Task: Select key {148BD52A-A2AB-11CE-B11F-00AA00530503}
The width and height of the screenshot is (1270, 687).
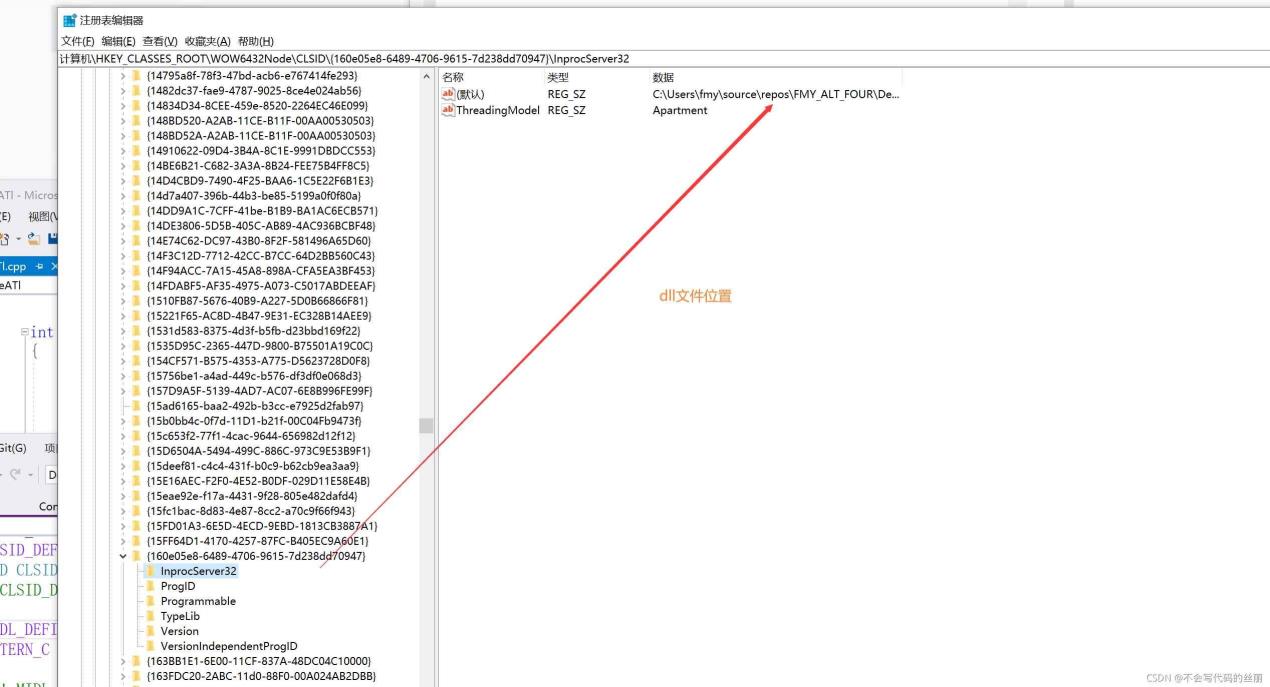Action: point(261,136)
